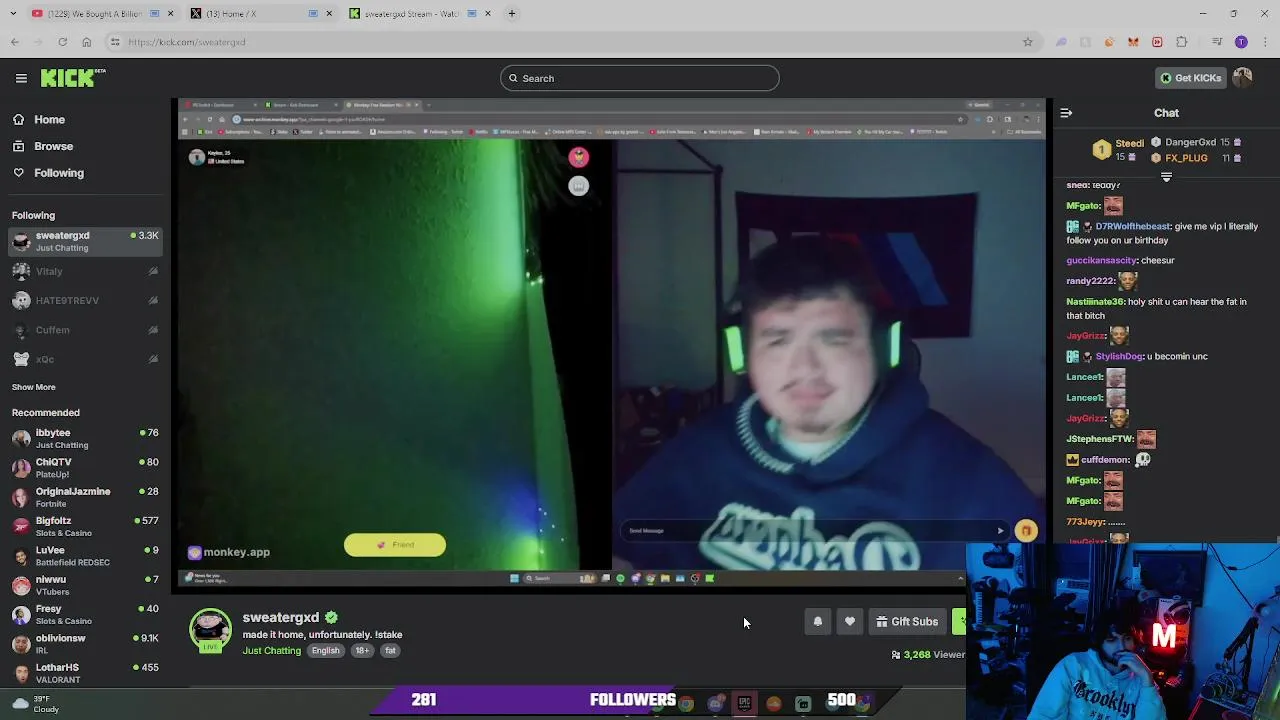Click the purple Chrome profile icon
The image size is (1280, 720).
pos(1241,42)
